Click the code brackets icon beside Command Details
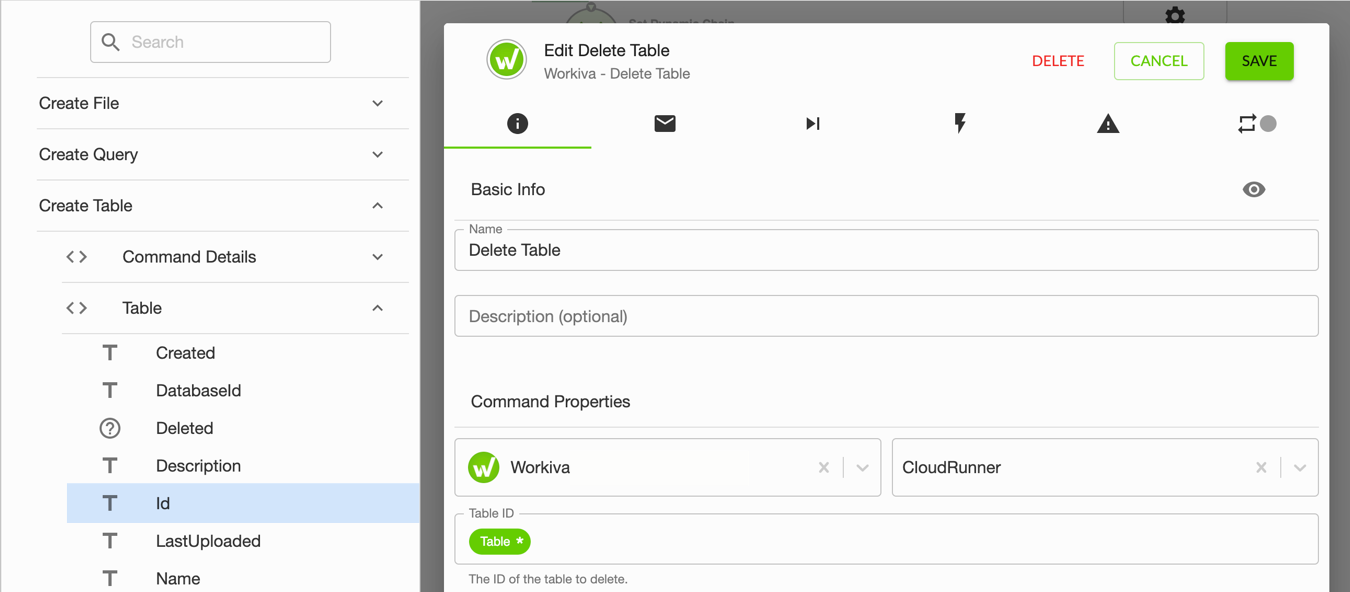1350x592 pixels. (x=77, y=257)
